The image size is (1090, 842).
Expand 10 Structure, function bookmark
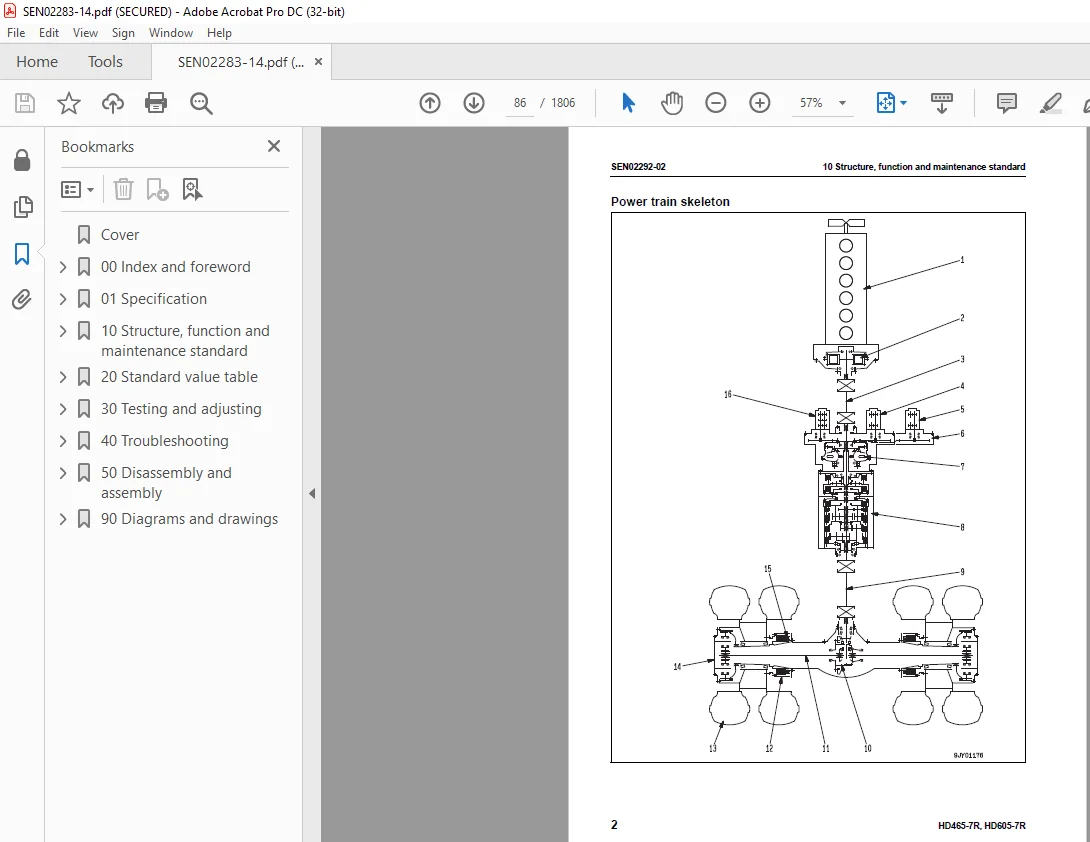(x=63, y=331)
